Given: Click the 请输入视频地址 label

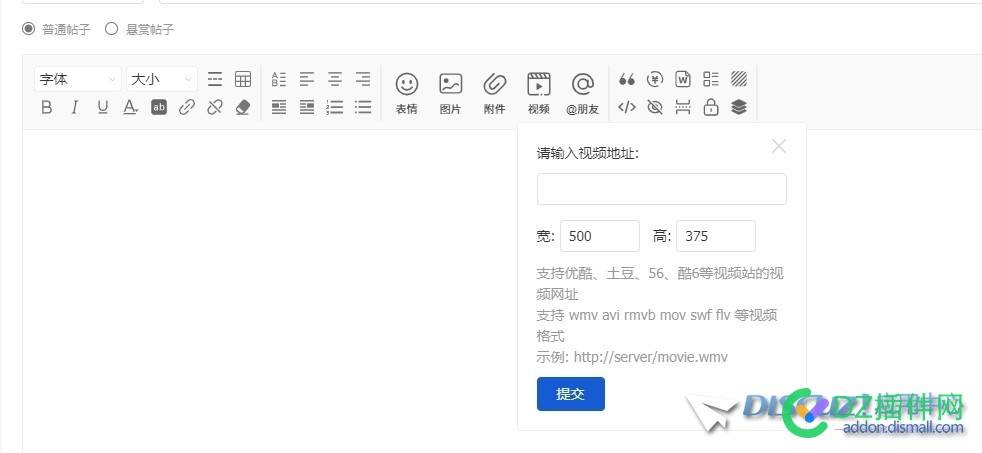Looking at the screenshot, I should (x=587, y=154).
